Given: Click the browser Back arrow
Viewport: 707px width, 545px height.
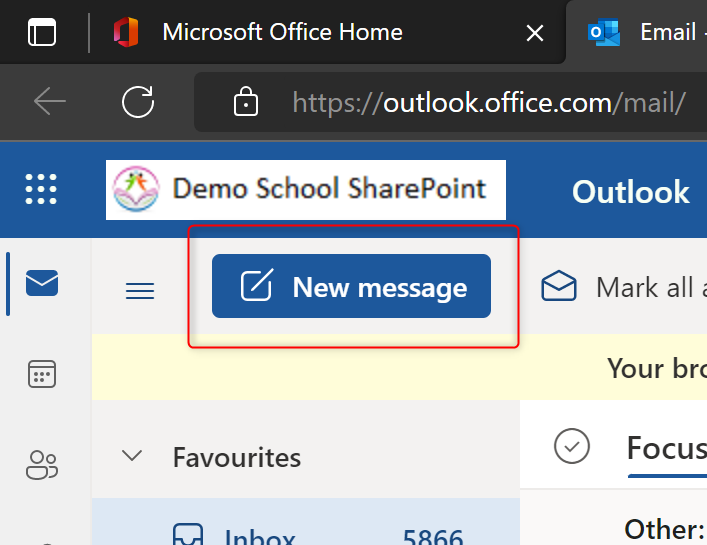Looking at the screenshot, I should [49, 101].
